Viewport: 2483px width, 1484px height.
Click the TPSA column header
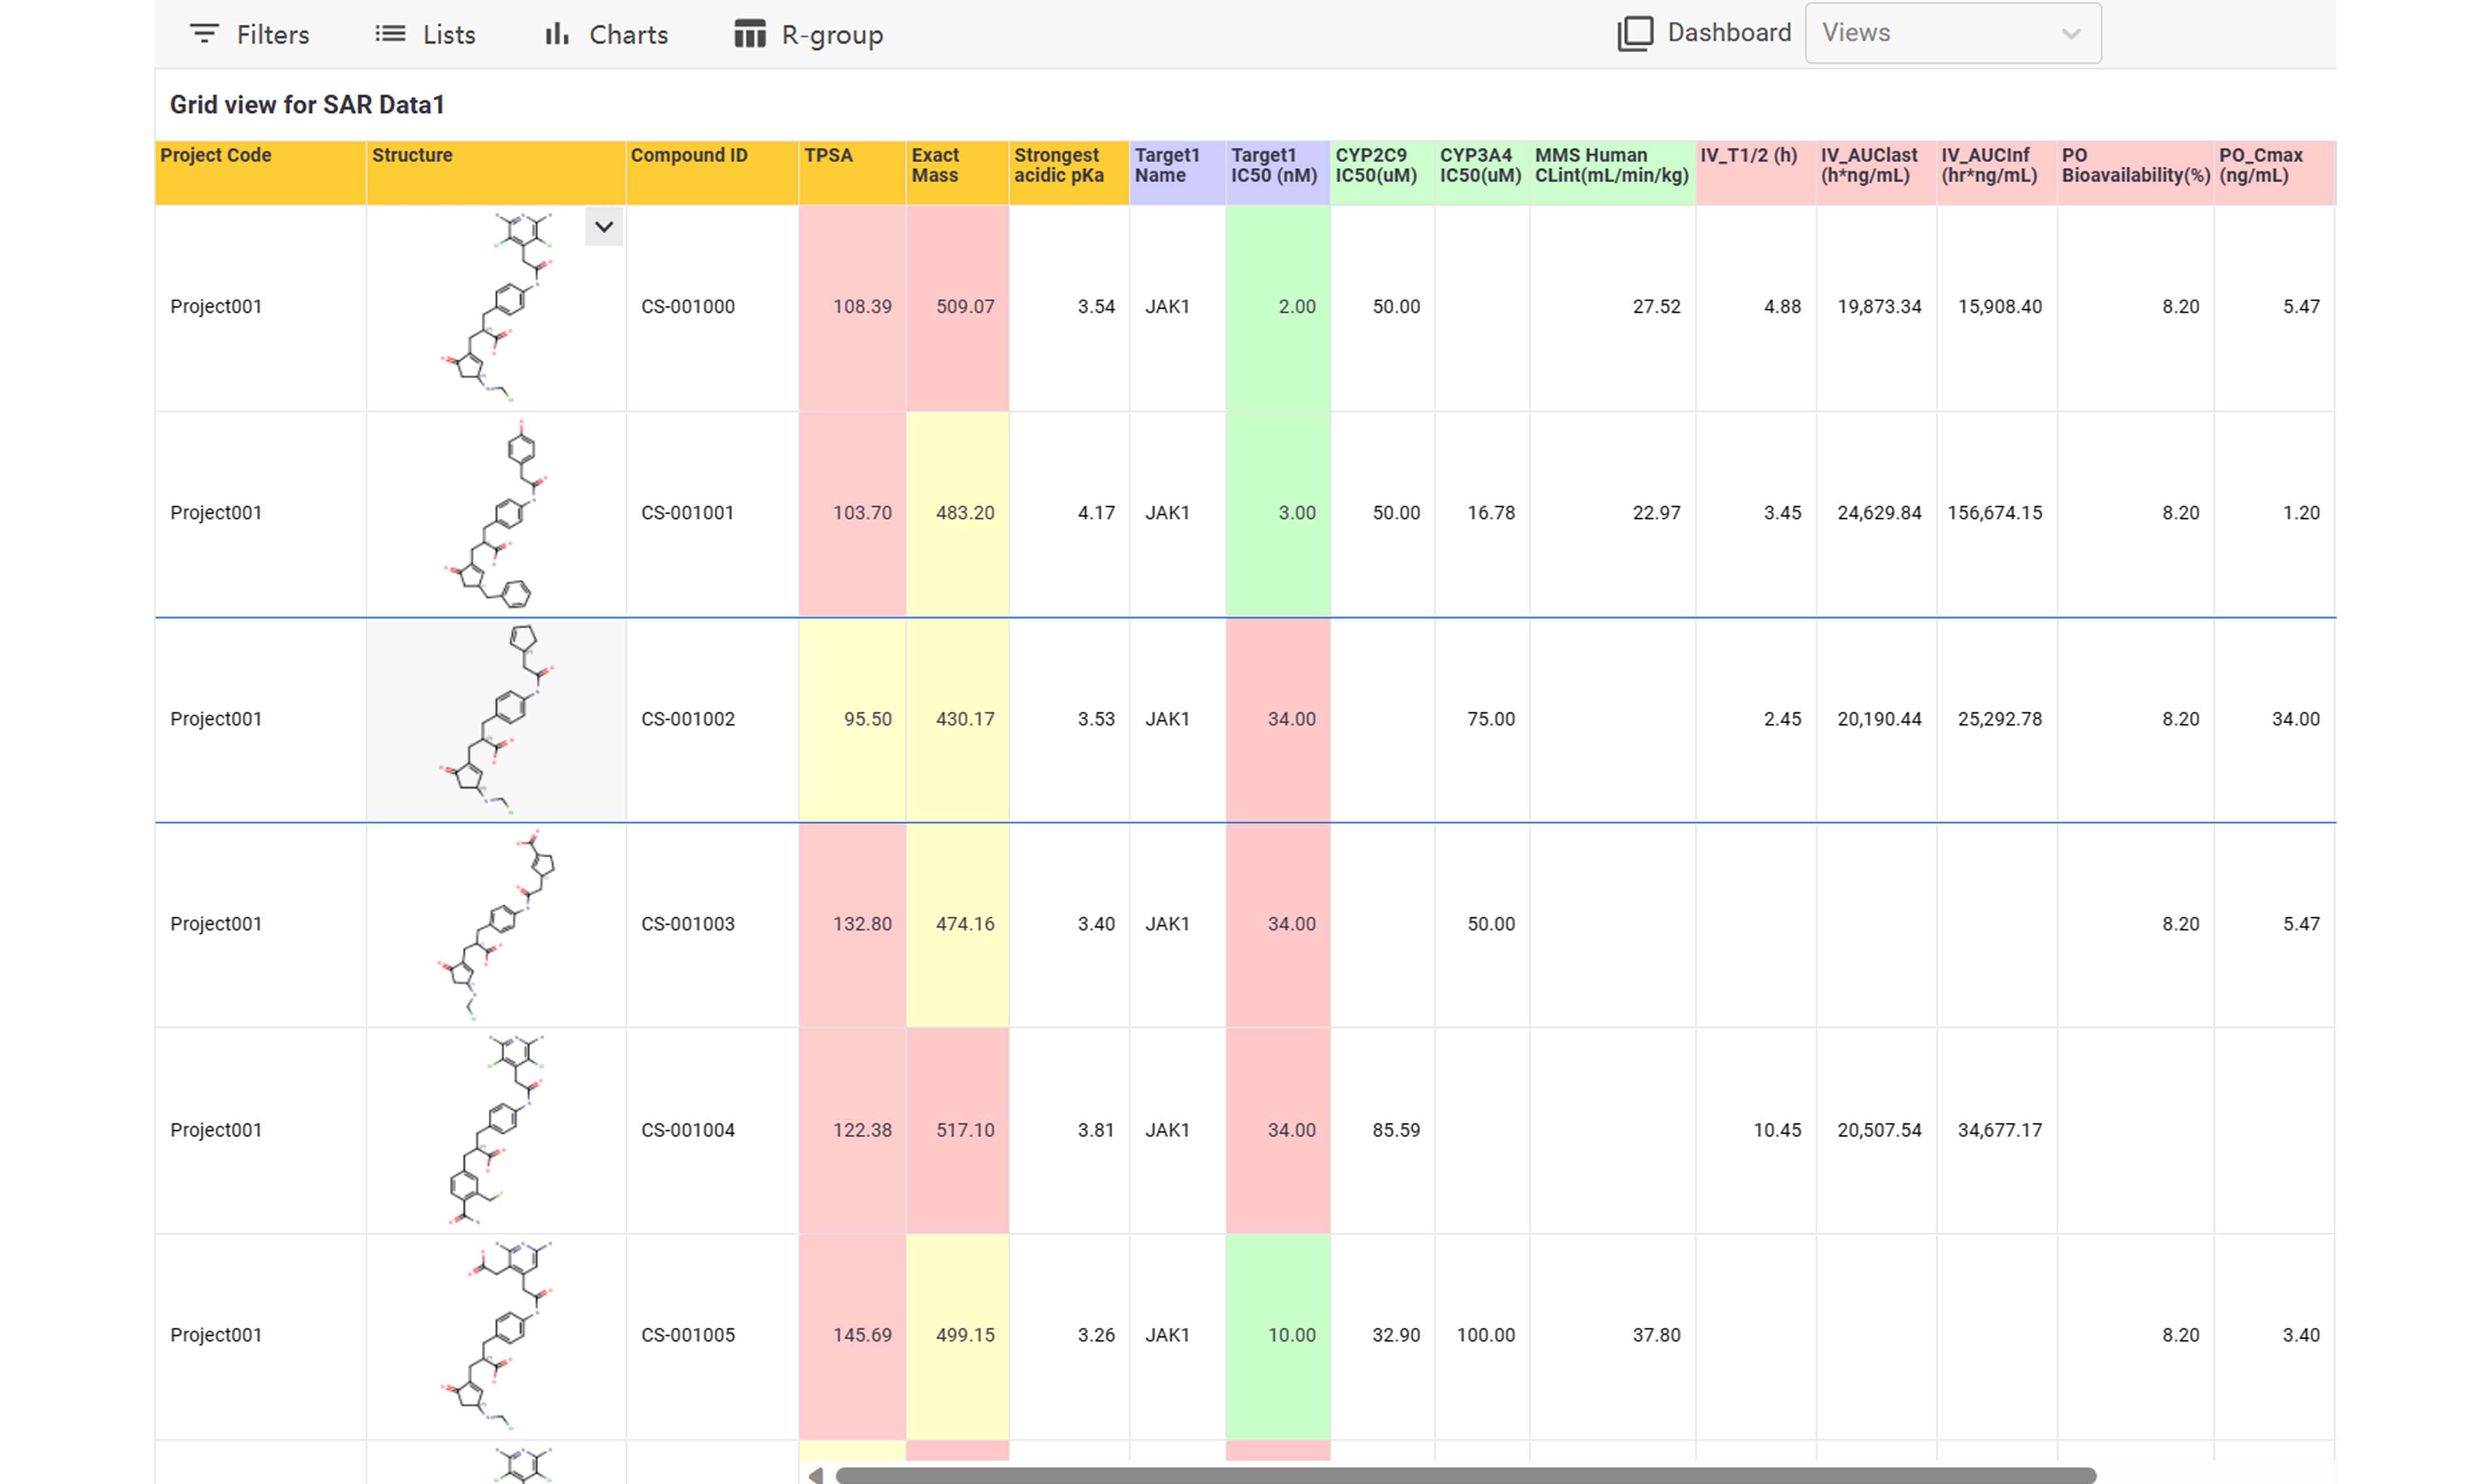852,173
